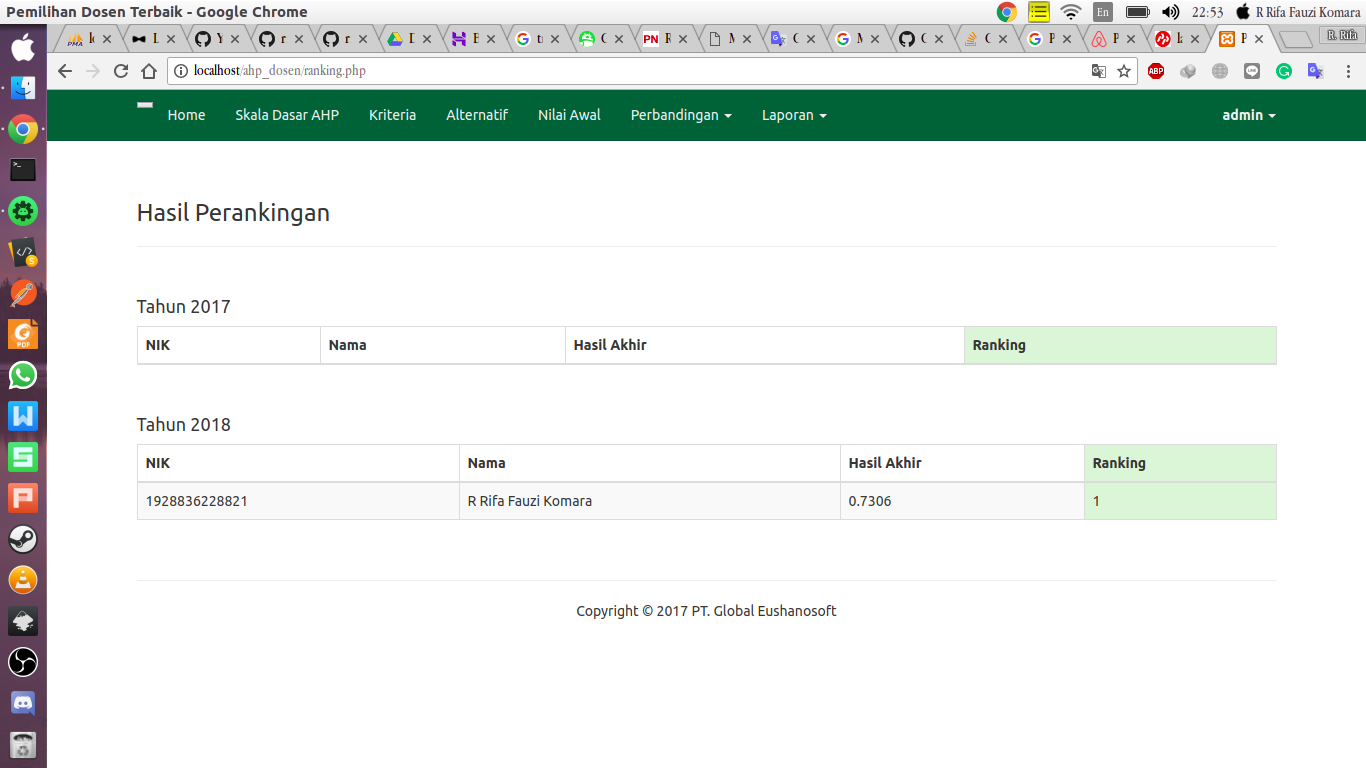The height and width of the screenshot is (768, 1366).
Task: Open VLC media player from dock
Action: [x=23, y=580]
